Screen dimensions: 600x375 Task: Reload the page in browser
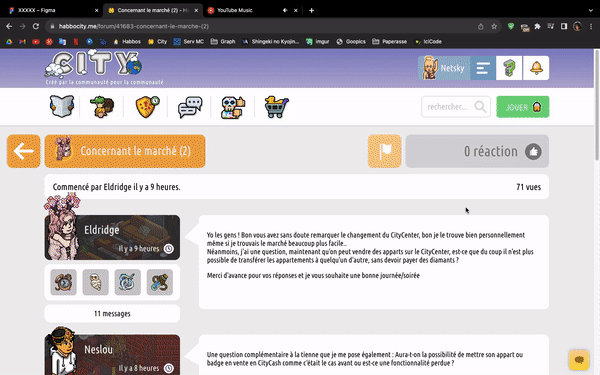[x=36, y=26]
